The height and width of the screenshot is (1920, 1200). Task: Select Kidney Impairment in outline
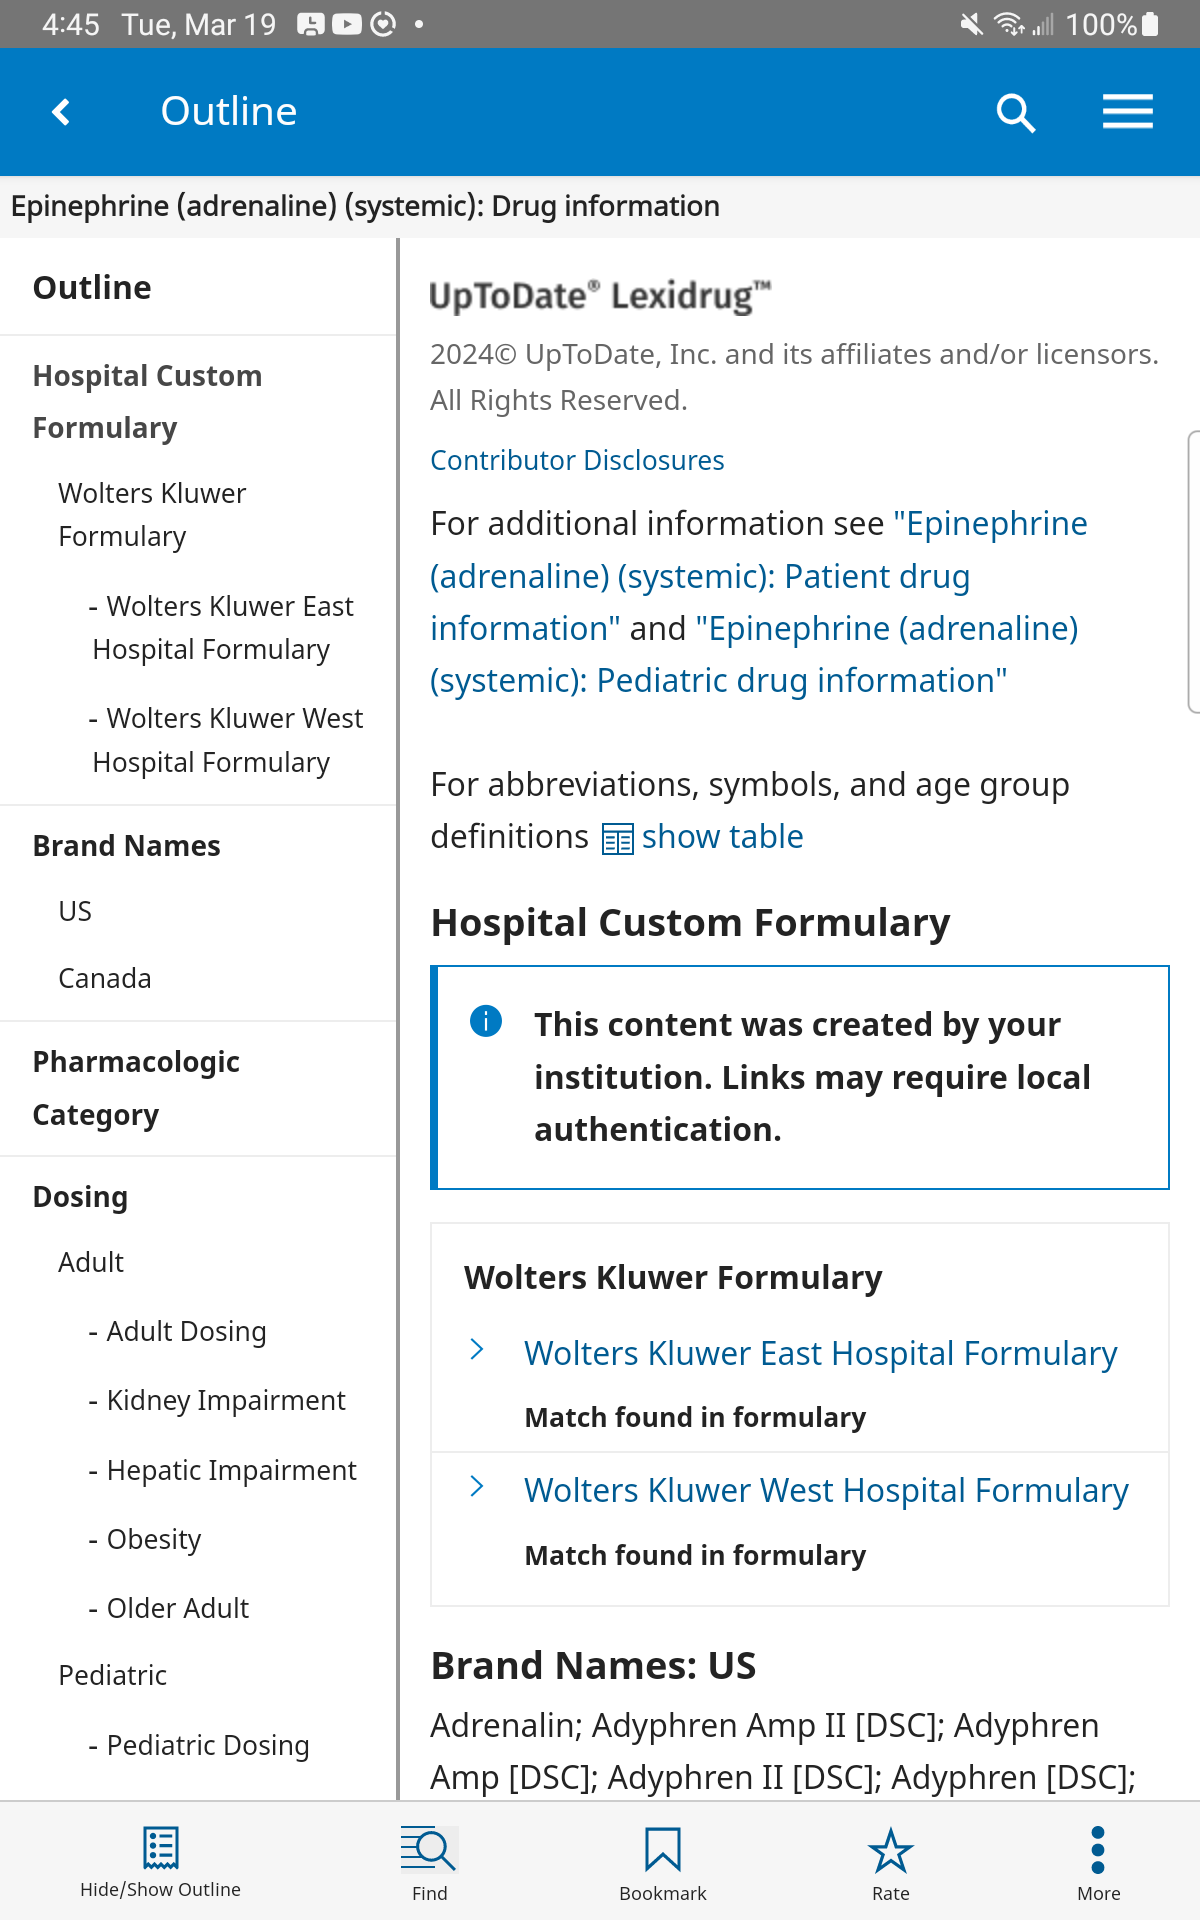[225, 1401]
